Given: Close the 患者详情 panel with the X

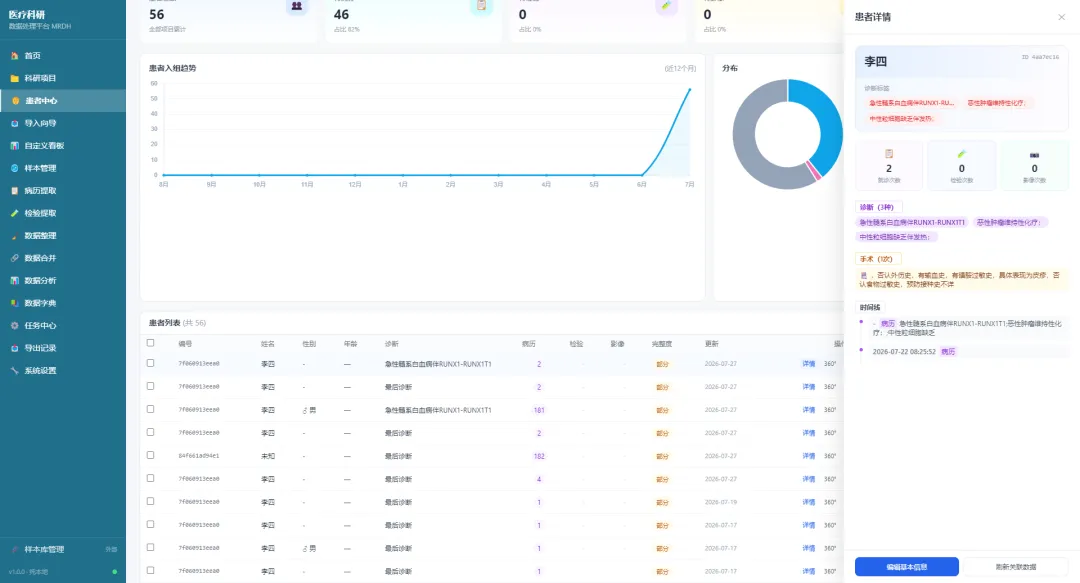Looking at the screenshot, I should click(x=1061, y=17).
